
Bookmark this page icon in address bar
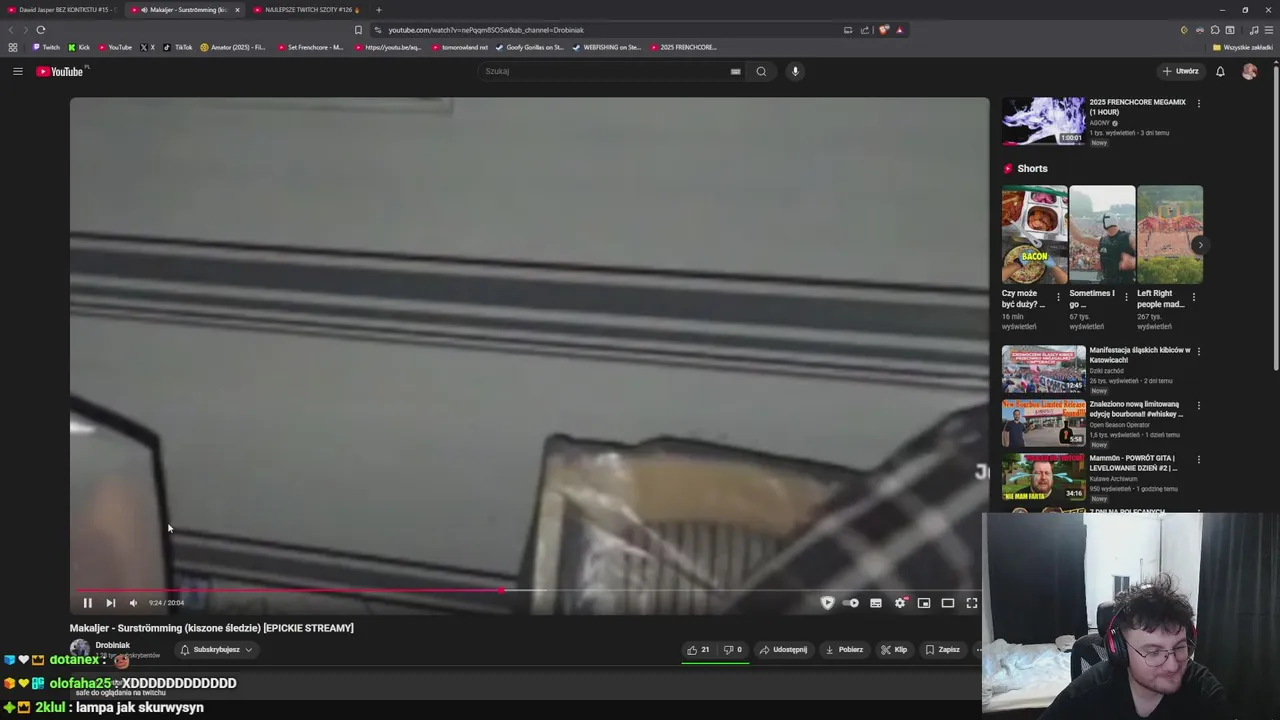[358, 30]
